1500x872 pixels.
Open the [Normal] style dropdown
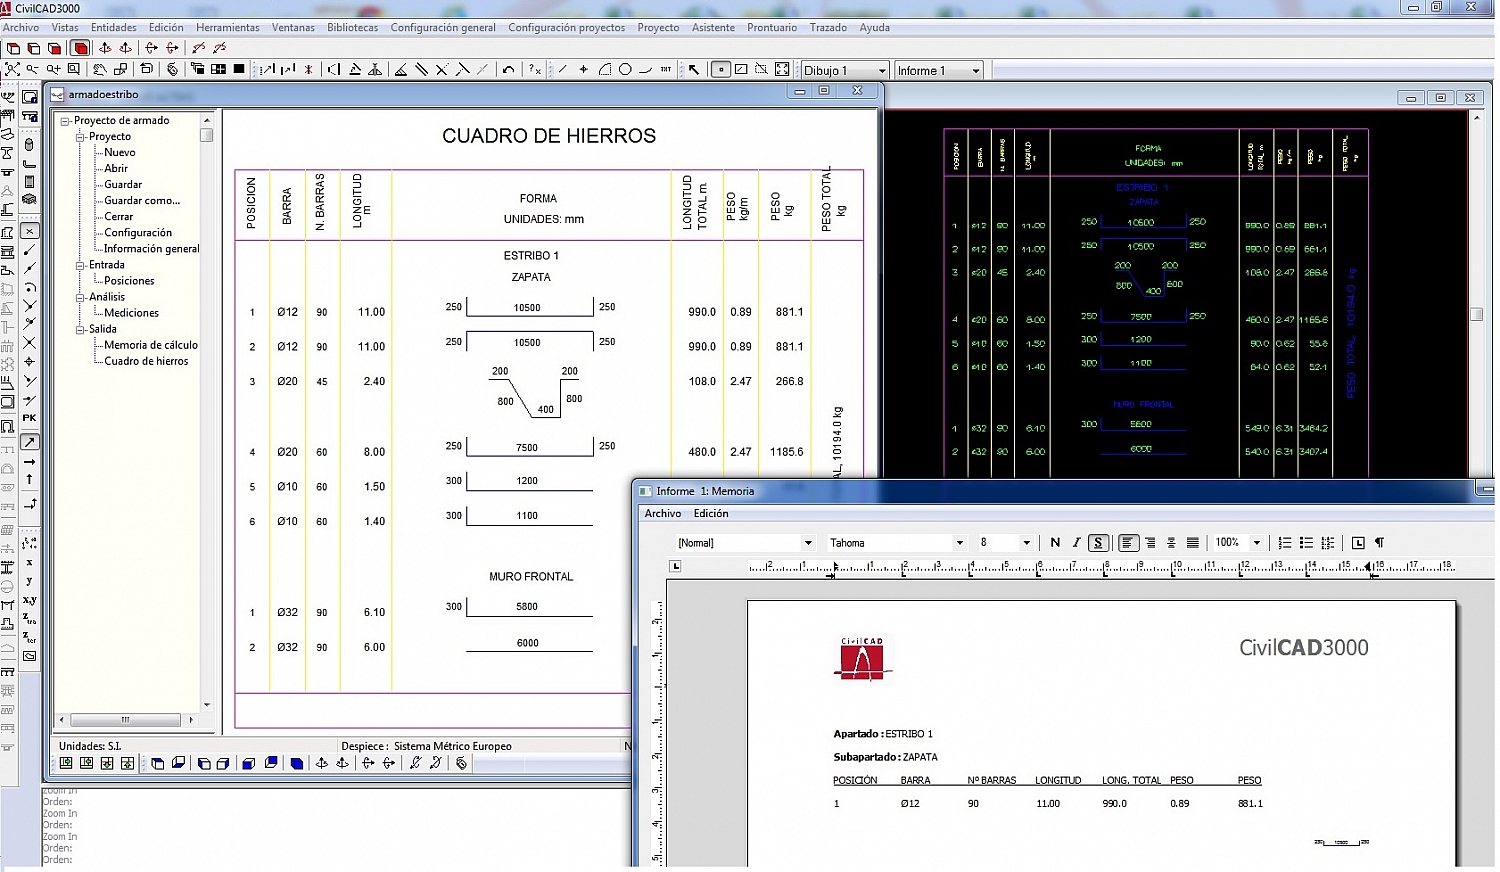[808, 543]
